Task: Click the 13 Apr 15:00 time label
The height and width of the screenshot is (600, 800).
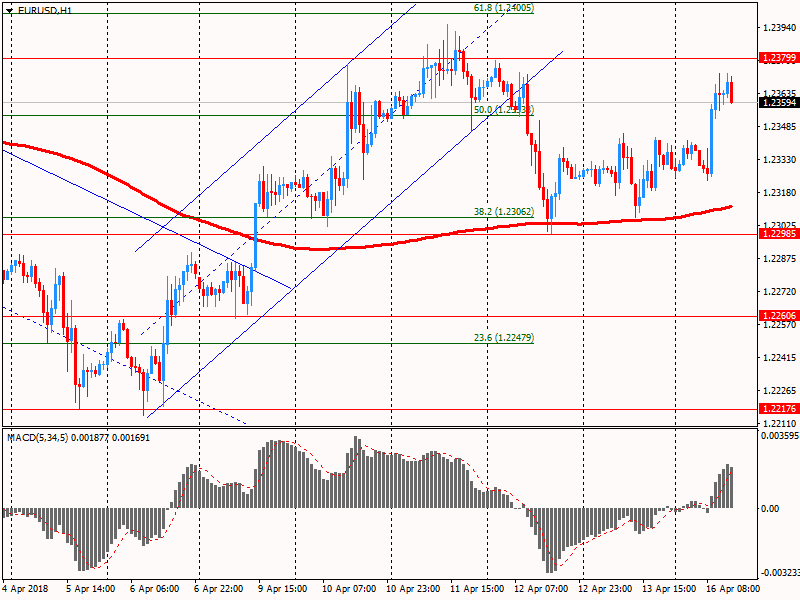Action: (669, 589)
